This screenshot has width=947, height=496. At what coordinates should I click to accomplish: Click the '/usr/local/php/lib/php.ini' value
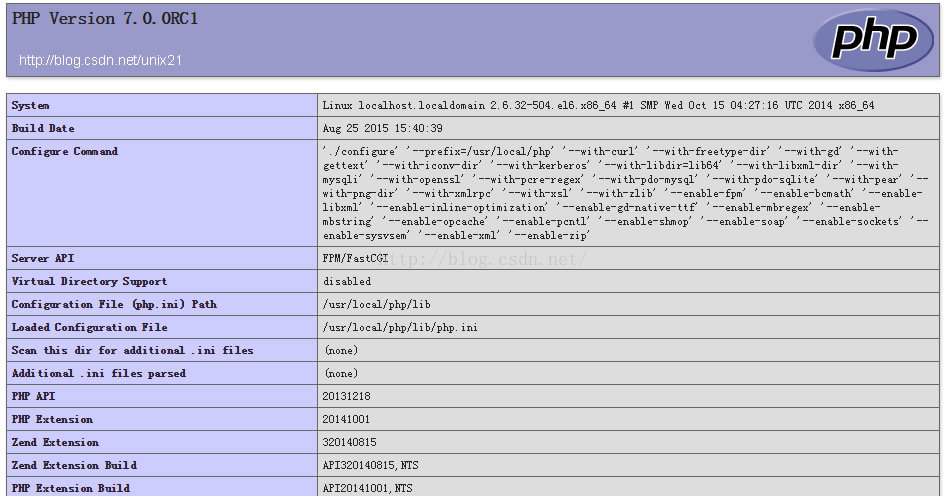click(x=400, y=327)
